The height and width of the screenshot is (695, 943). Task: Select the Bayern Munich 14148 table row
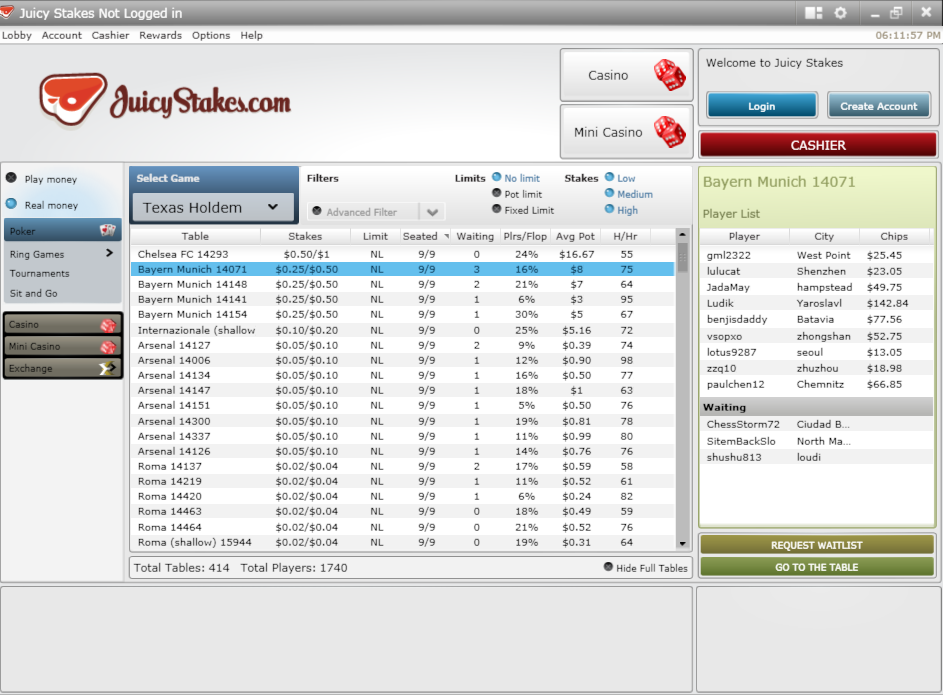pyautogui.click(x=402, y=284)
